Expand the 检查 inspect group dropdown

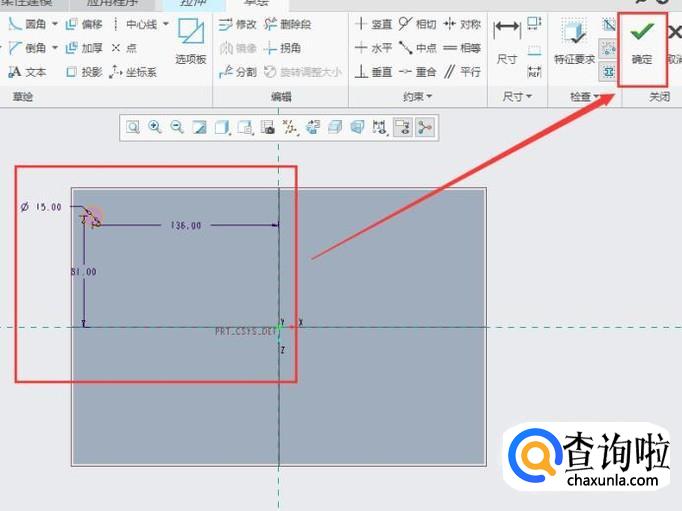pyautogui.click(x=585, y=96)
